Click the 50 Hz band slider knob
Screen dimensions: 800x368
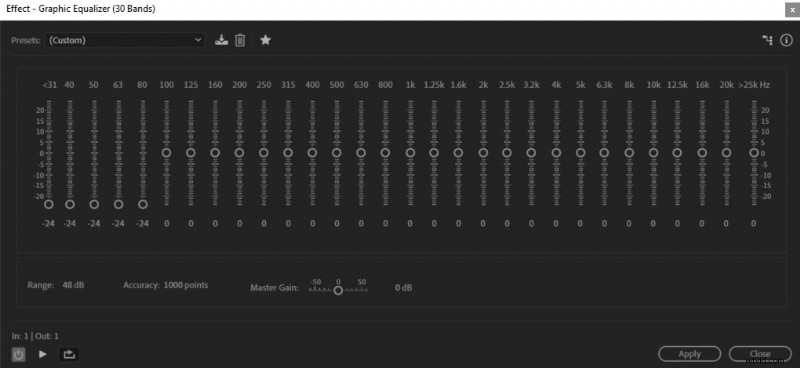coord(94,204)
